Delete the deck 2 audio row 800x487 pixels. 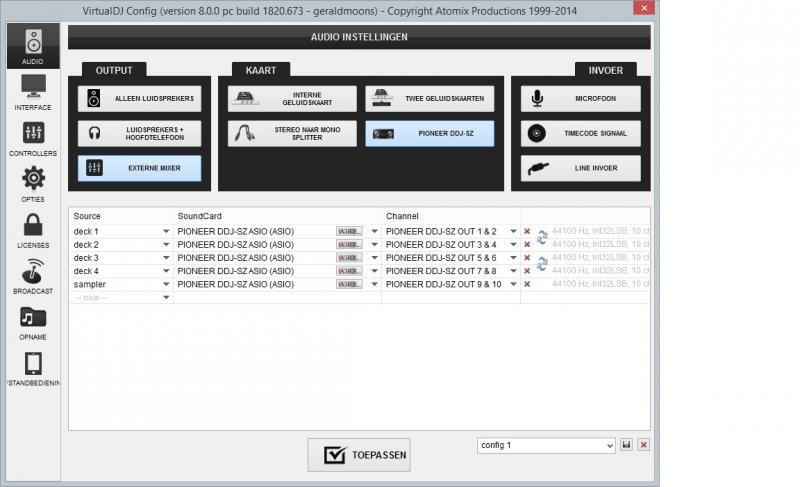click(x=527, y=245)
